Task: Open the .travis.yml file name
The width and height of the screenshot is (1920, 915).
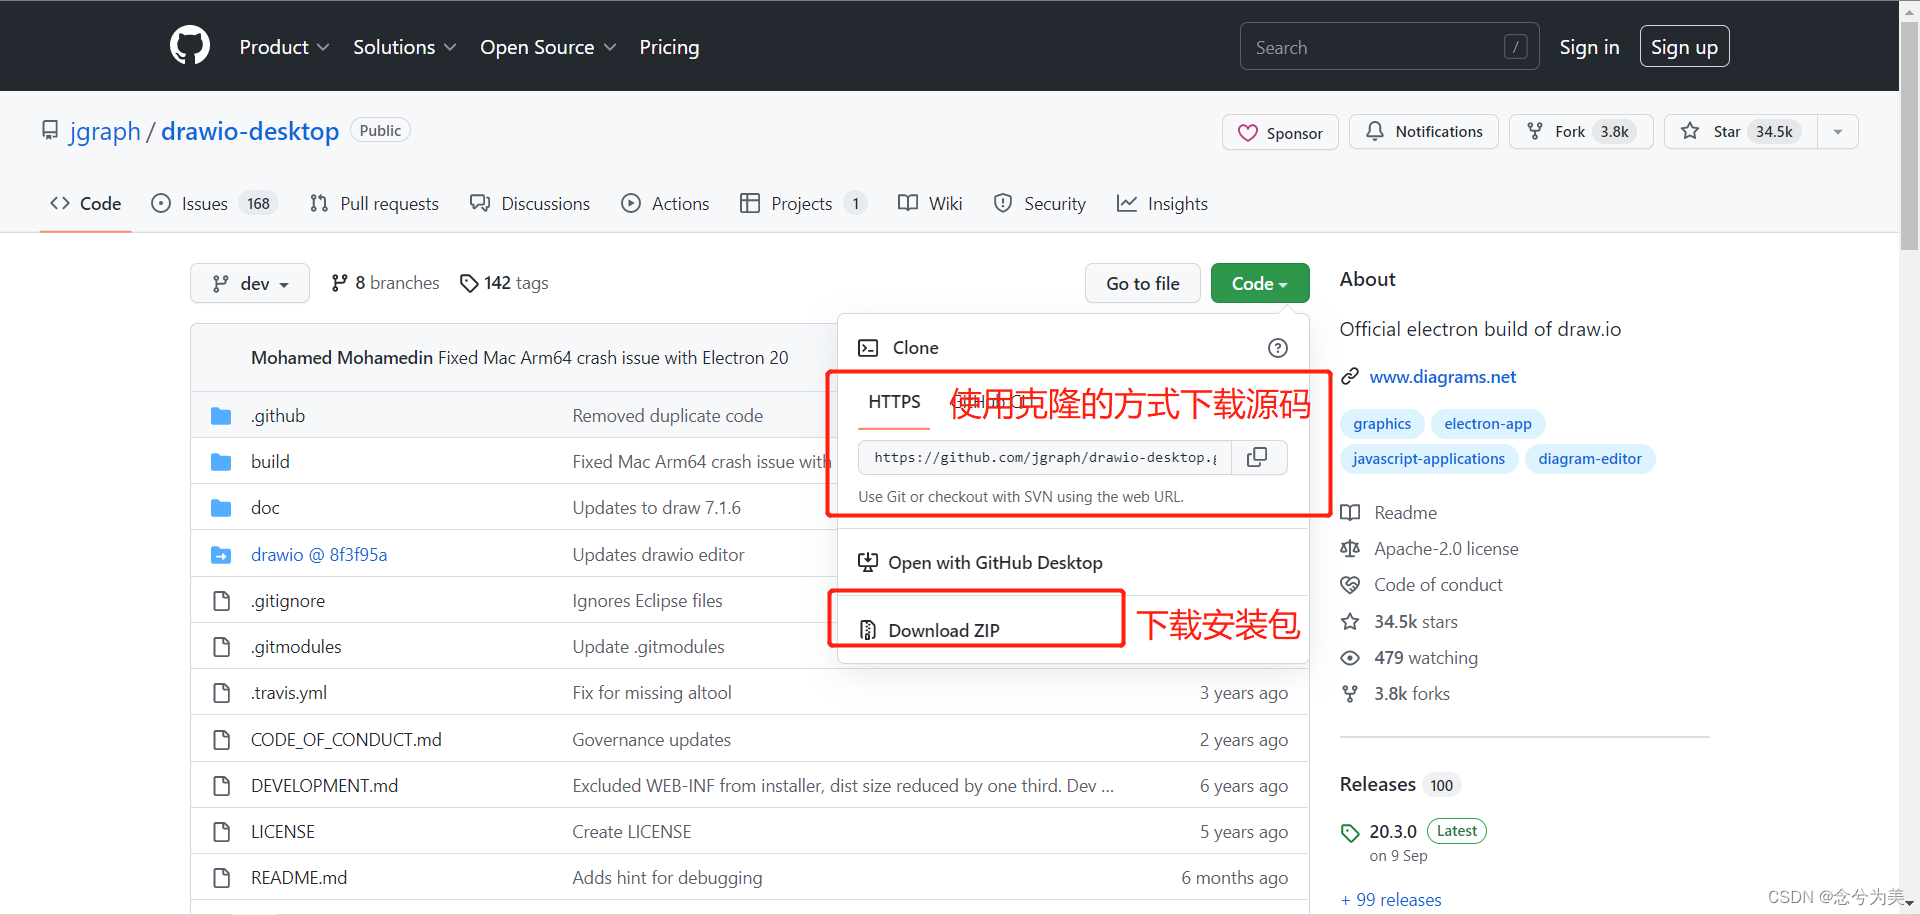Action: (289, 693)
